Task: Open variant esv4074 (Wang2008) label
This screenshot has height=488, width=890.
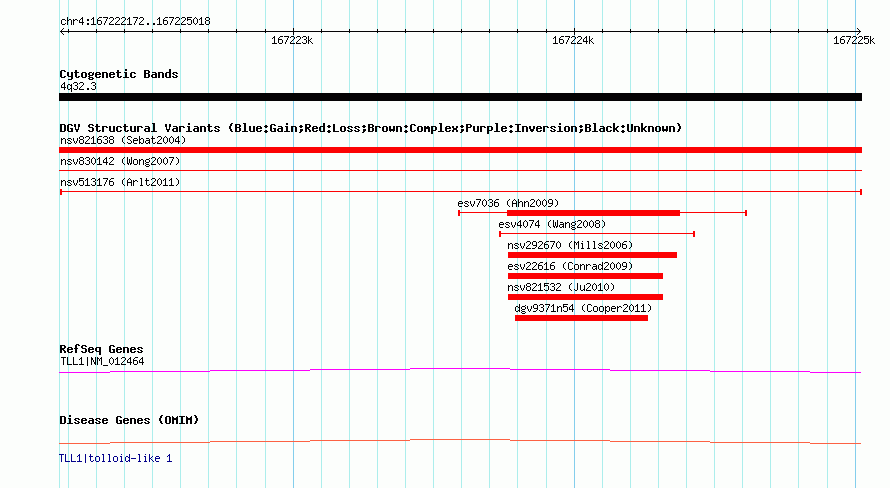Action: click(x=552, y=224)
